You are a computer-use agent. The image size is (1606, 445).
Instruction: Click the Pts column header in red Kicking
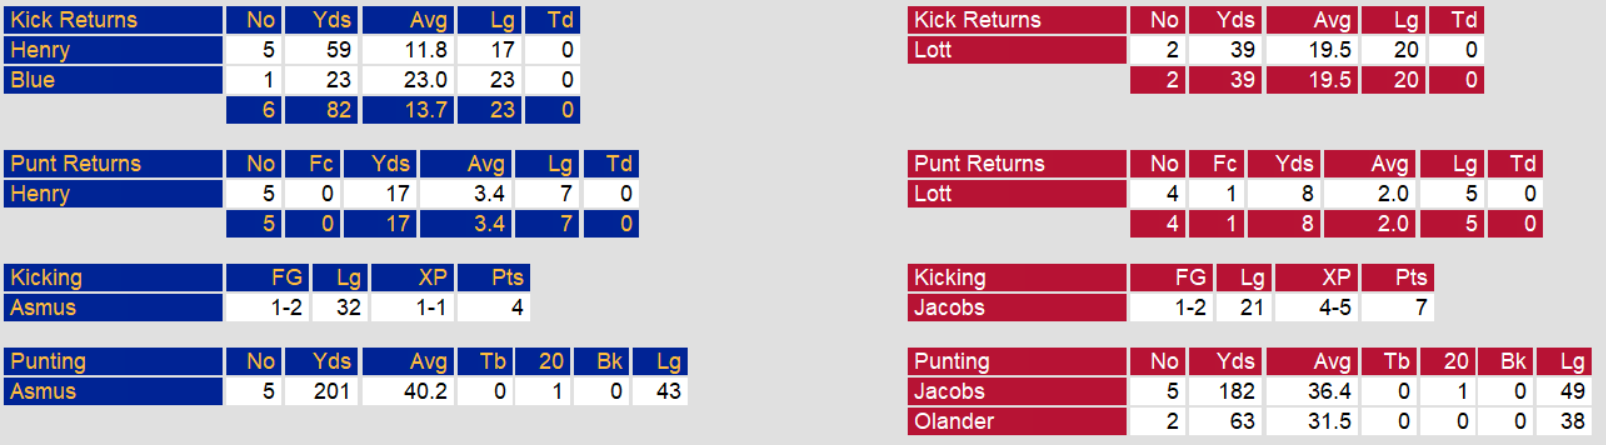tap(1411, 278)
